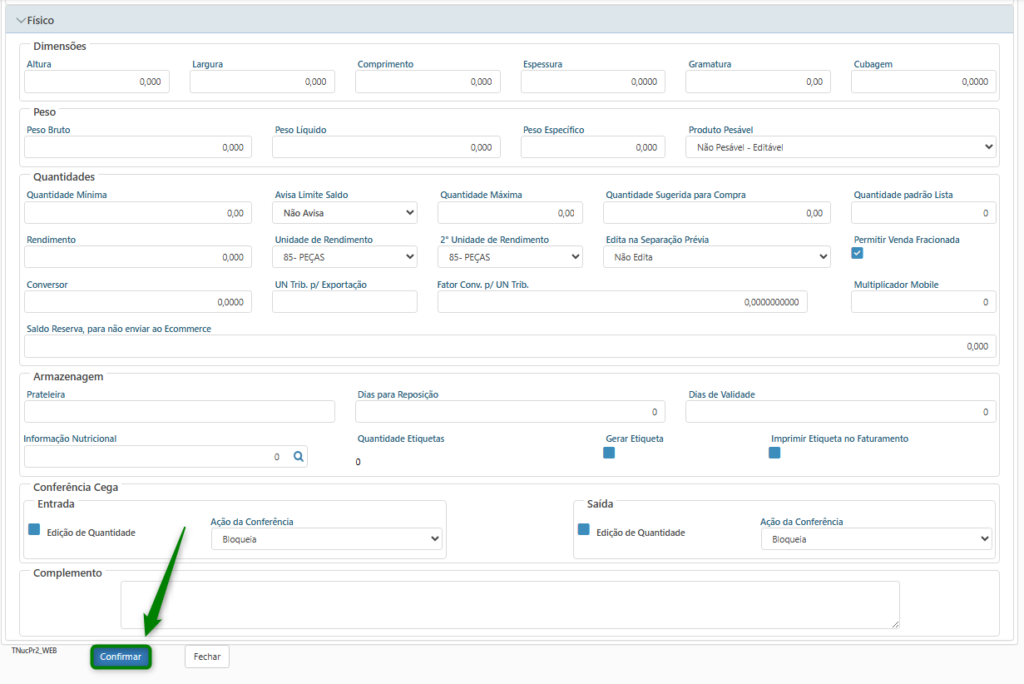The width and height of the screenshot is (1024, 684).
Task: Click the Fechar button
Action: 207,656
